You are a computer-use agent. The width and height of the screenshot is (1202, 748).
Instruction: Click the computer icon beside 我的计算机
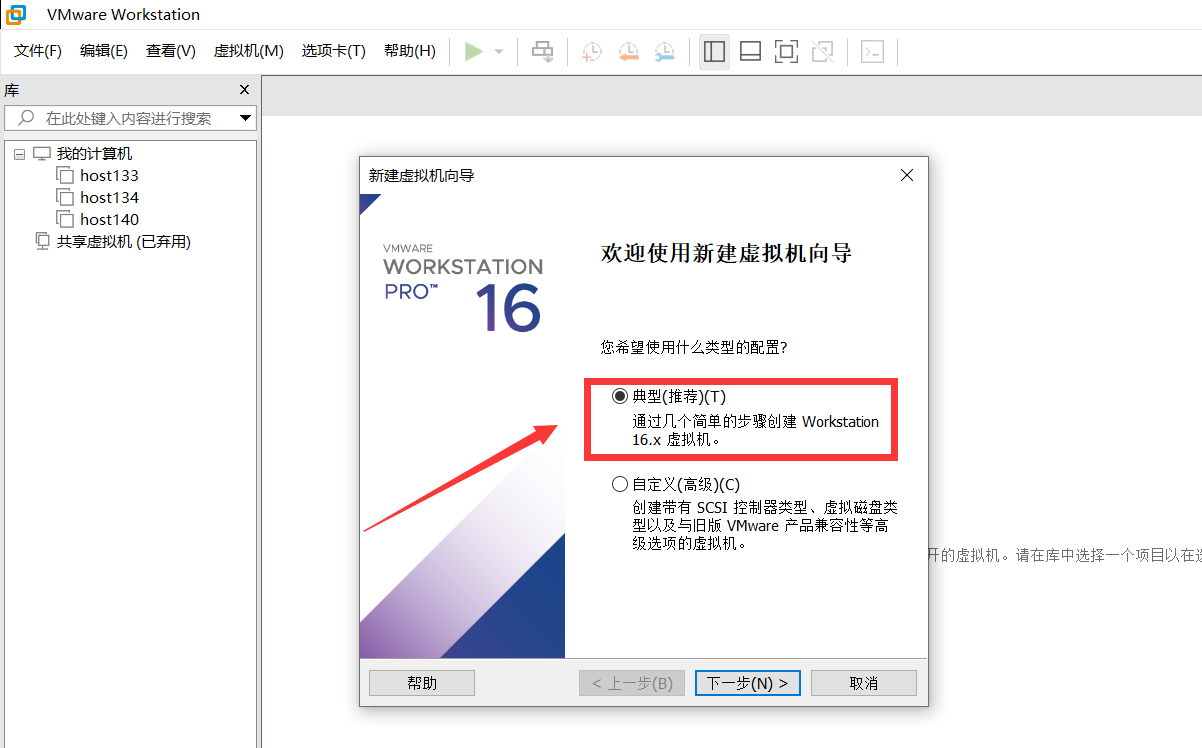pyautogui.click(x=42, y=154)
